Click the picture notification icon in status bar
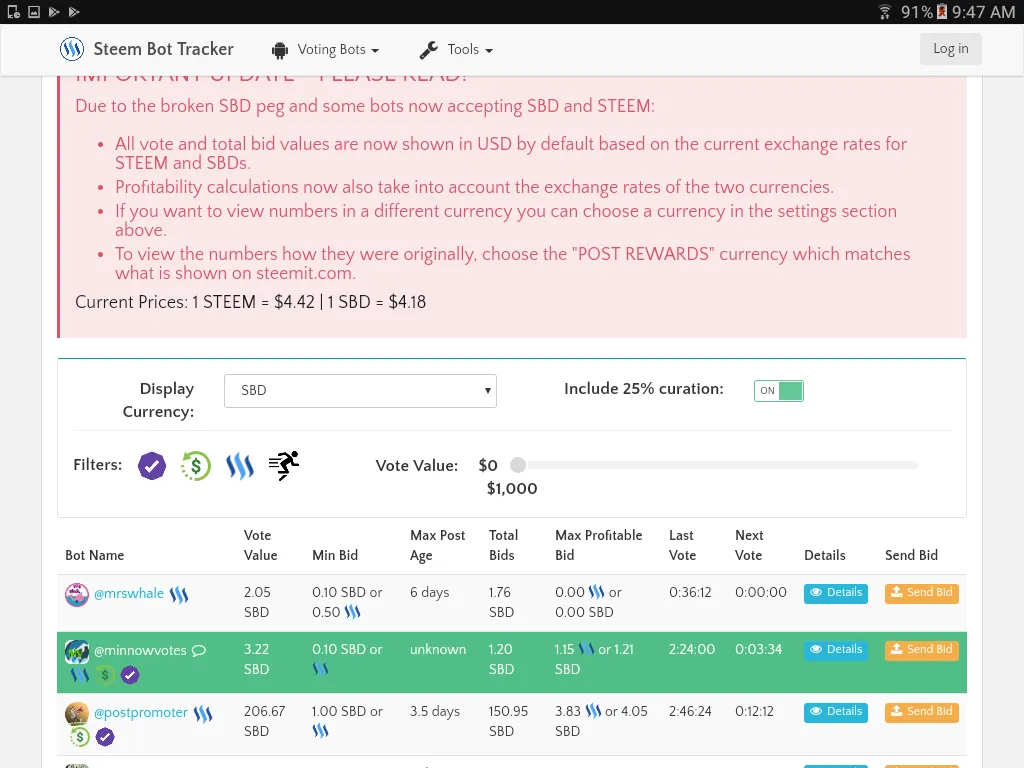The height and width of the screenshot is (768, 1024). (x=34, y=12)
